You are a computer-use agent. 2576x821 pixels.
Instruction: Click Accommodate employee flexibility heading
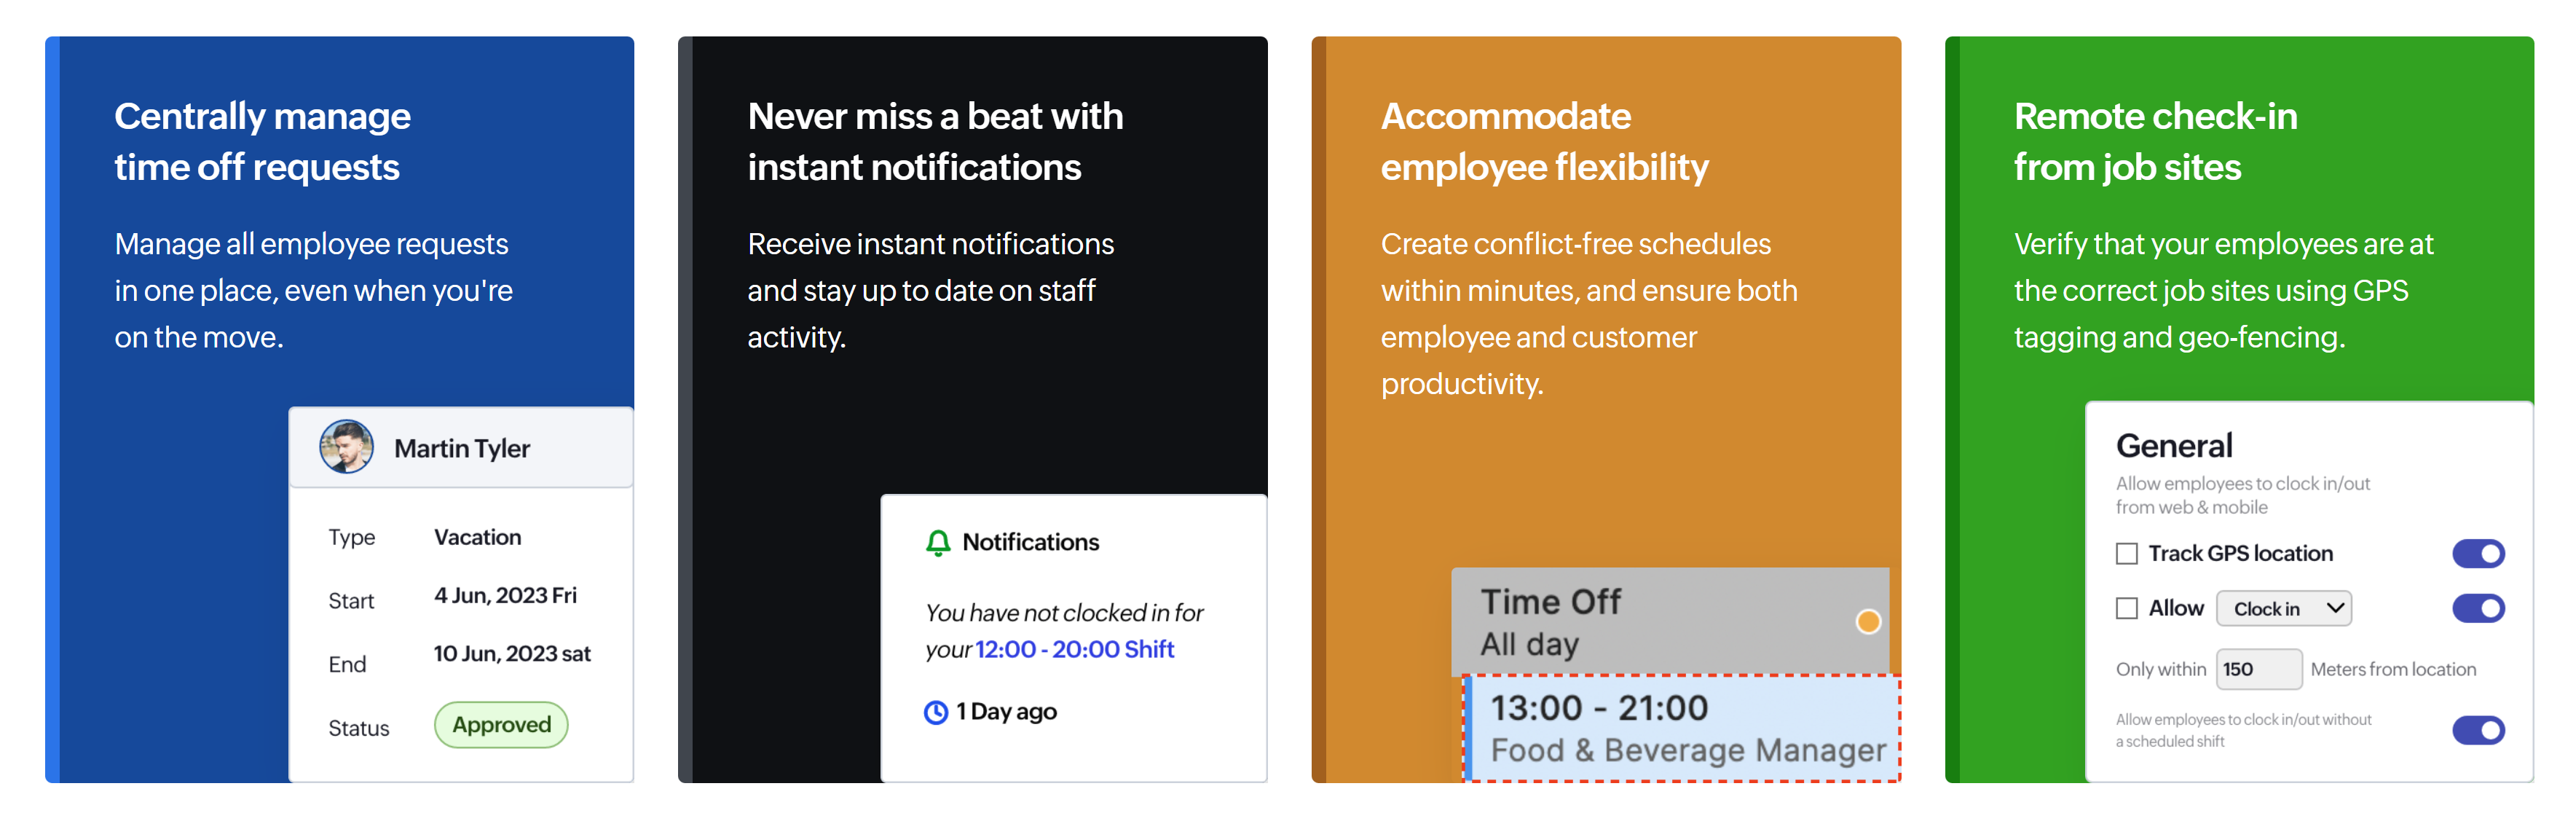1544,141
